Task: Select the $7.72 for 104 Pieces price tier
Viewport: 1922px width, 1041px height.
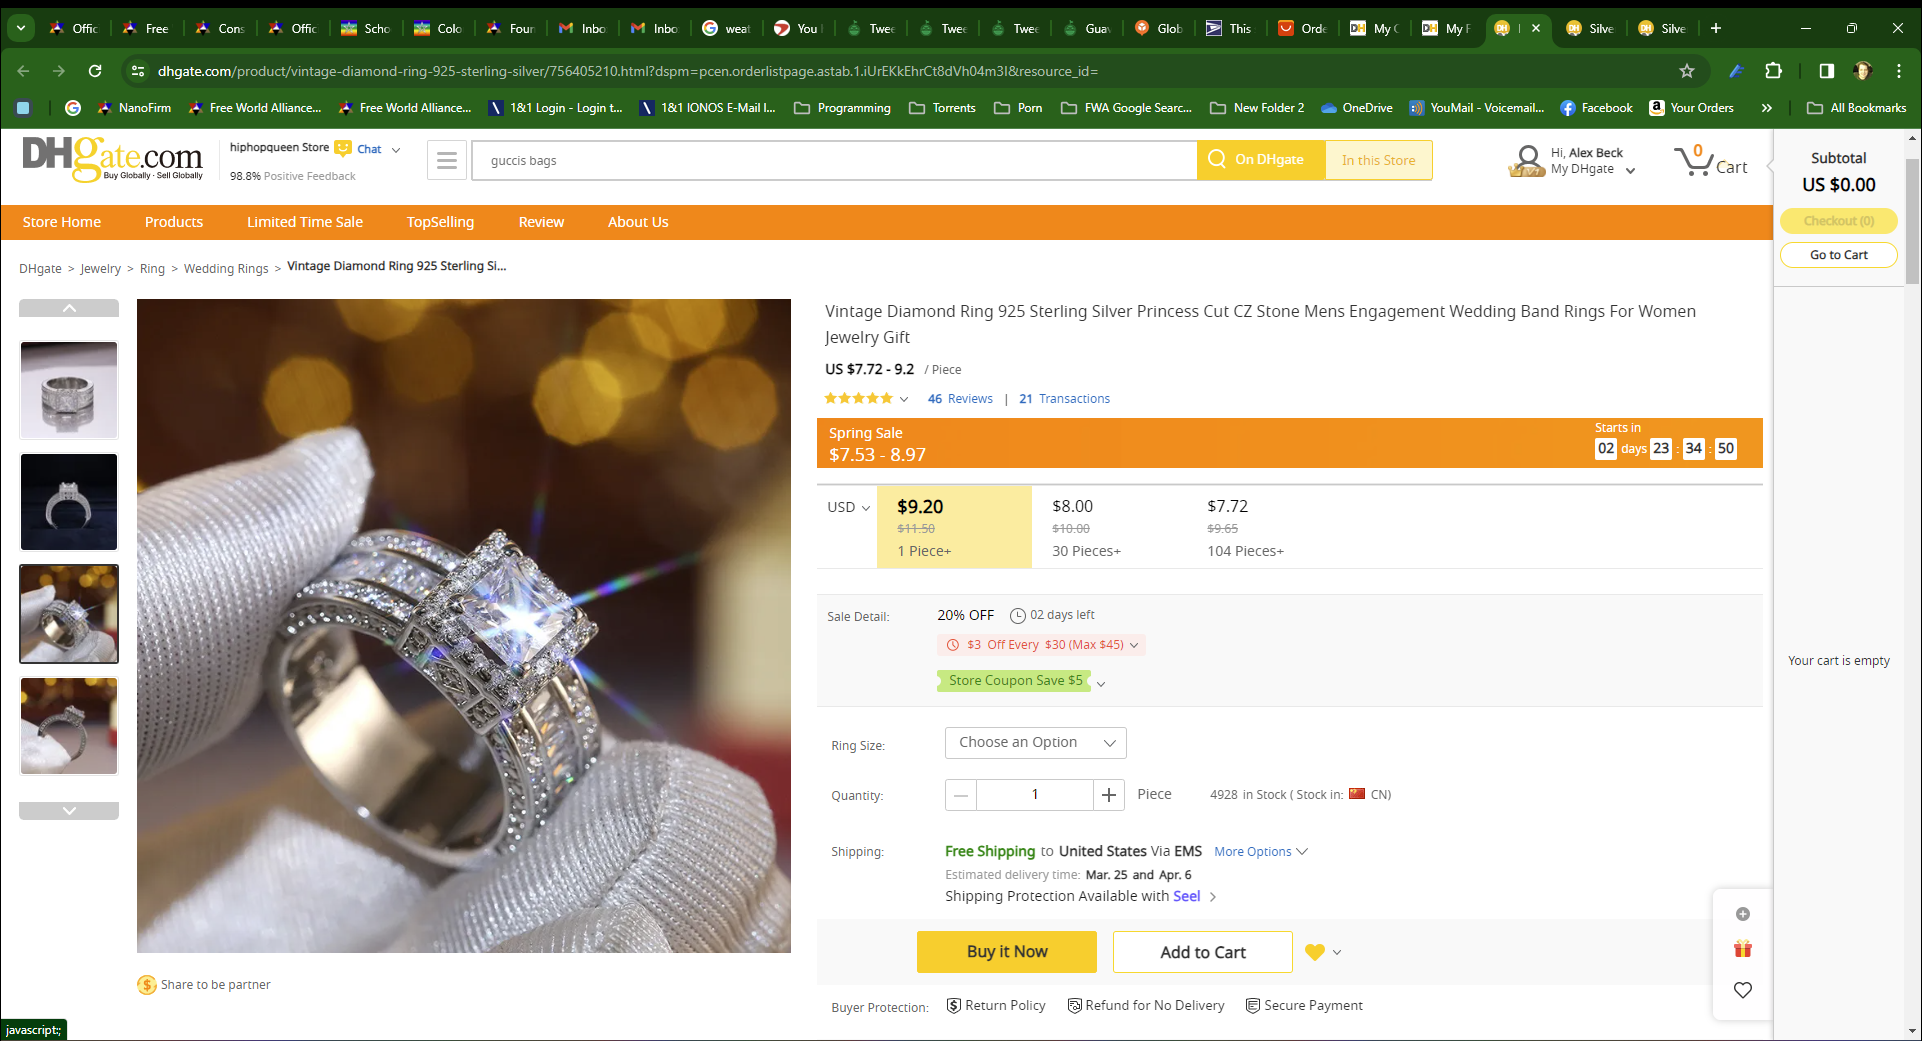Action: tap(1245, 527)
